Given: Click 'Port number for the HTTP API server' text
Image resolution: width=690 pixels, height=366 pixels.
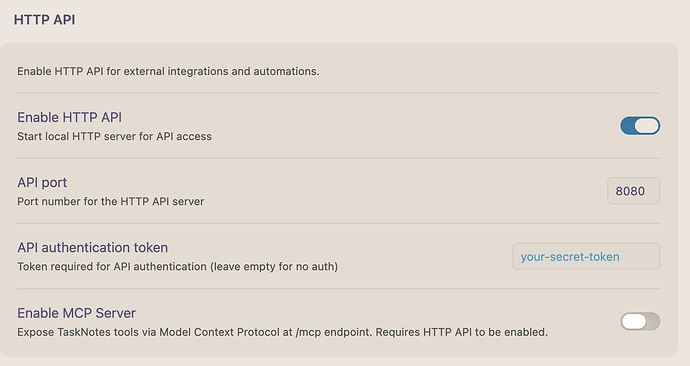Looking at the screenshot, I should pyautogui.click(x=110, y=201).
